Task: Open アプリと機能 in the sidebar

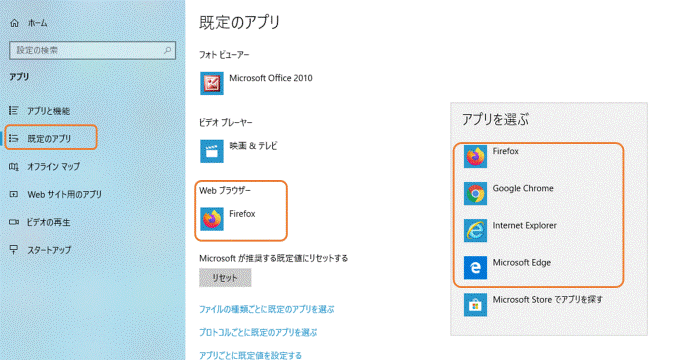Action: tap(49, 111)
